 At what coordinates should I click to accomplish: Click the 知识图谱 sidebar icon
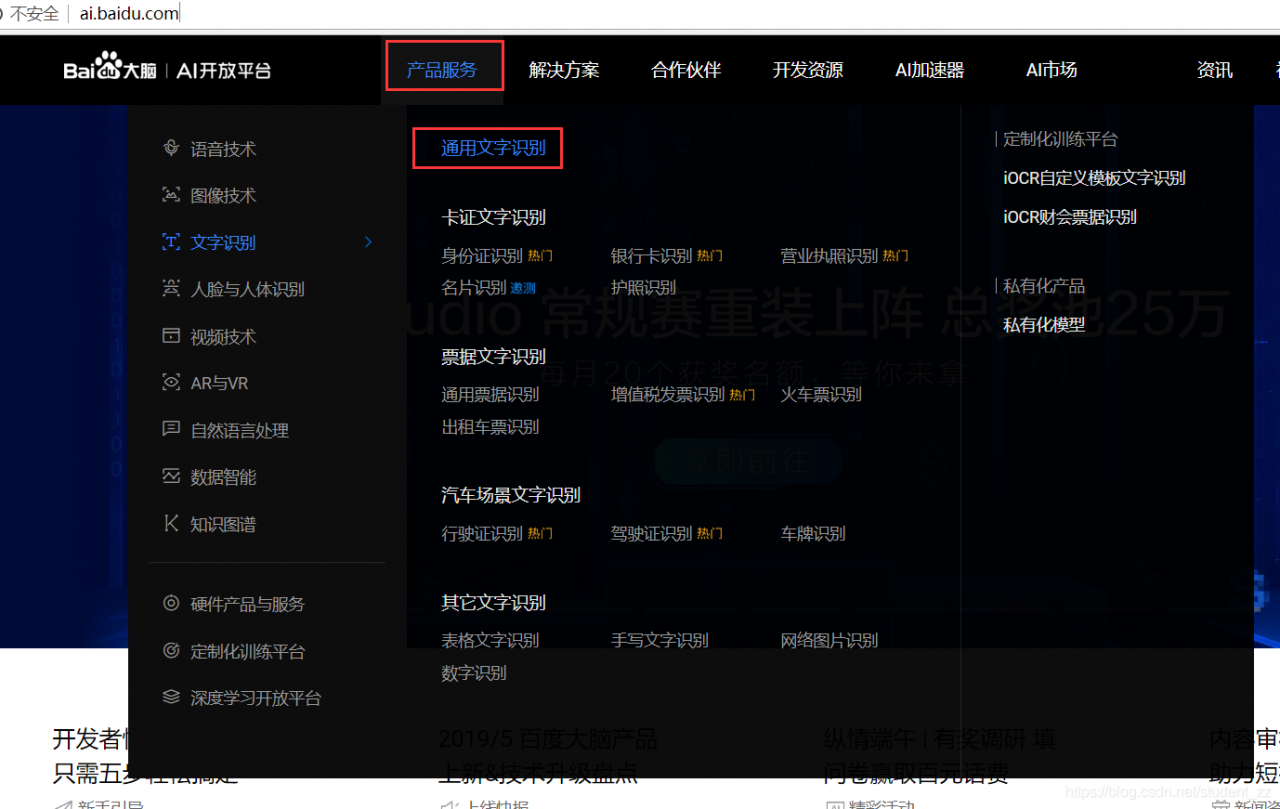(171, 524)
